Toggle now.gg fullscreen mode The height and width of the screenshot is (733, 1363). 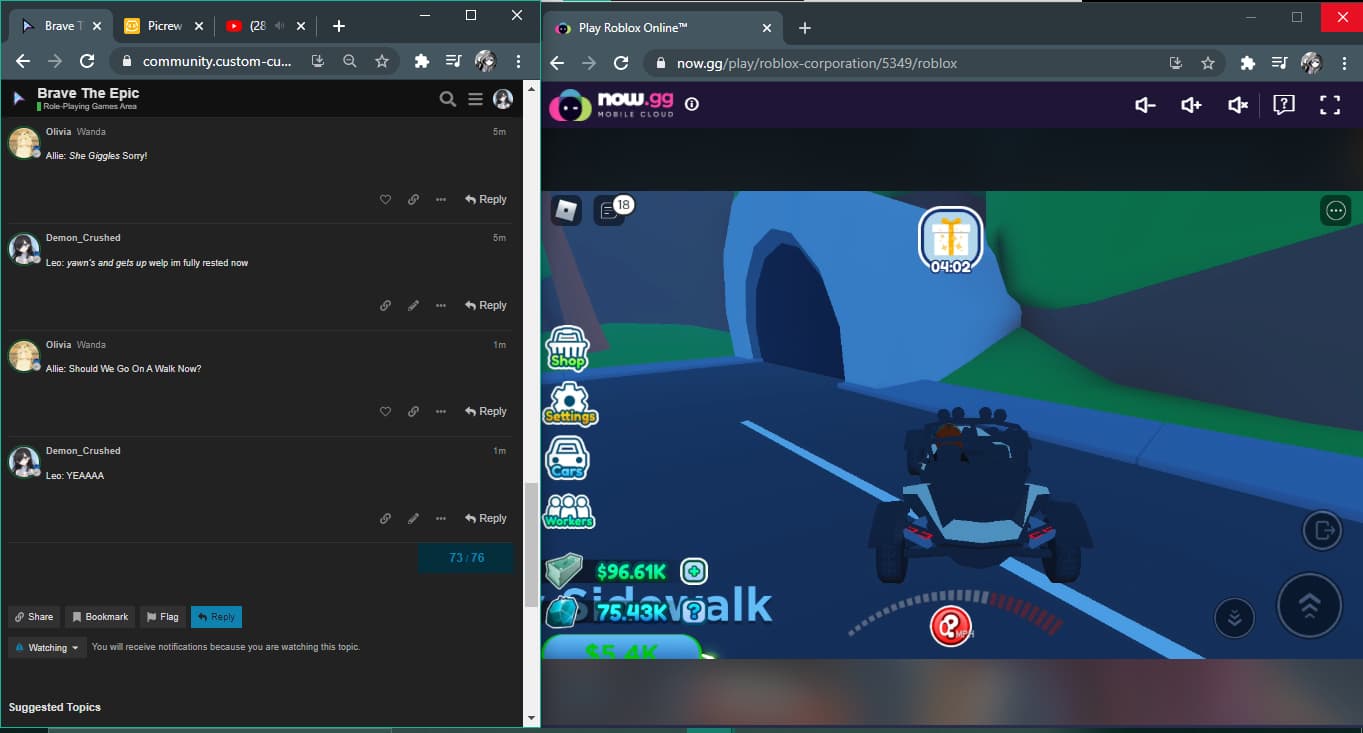pos(1330,105)
